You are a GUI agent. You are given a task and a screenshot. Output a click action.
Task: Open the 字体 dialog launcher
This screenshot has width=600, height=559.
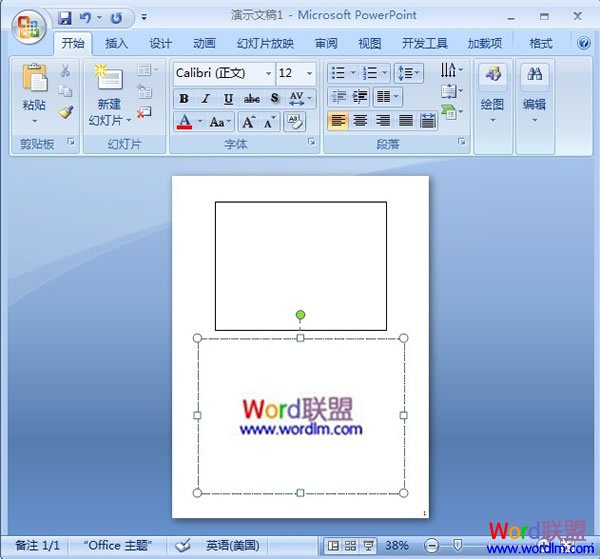point(311,142)
